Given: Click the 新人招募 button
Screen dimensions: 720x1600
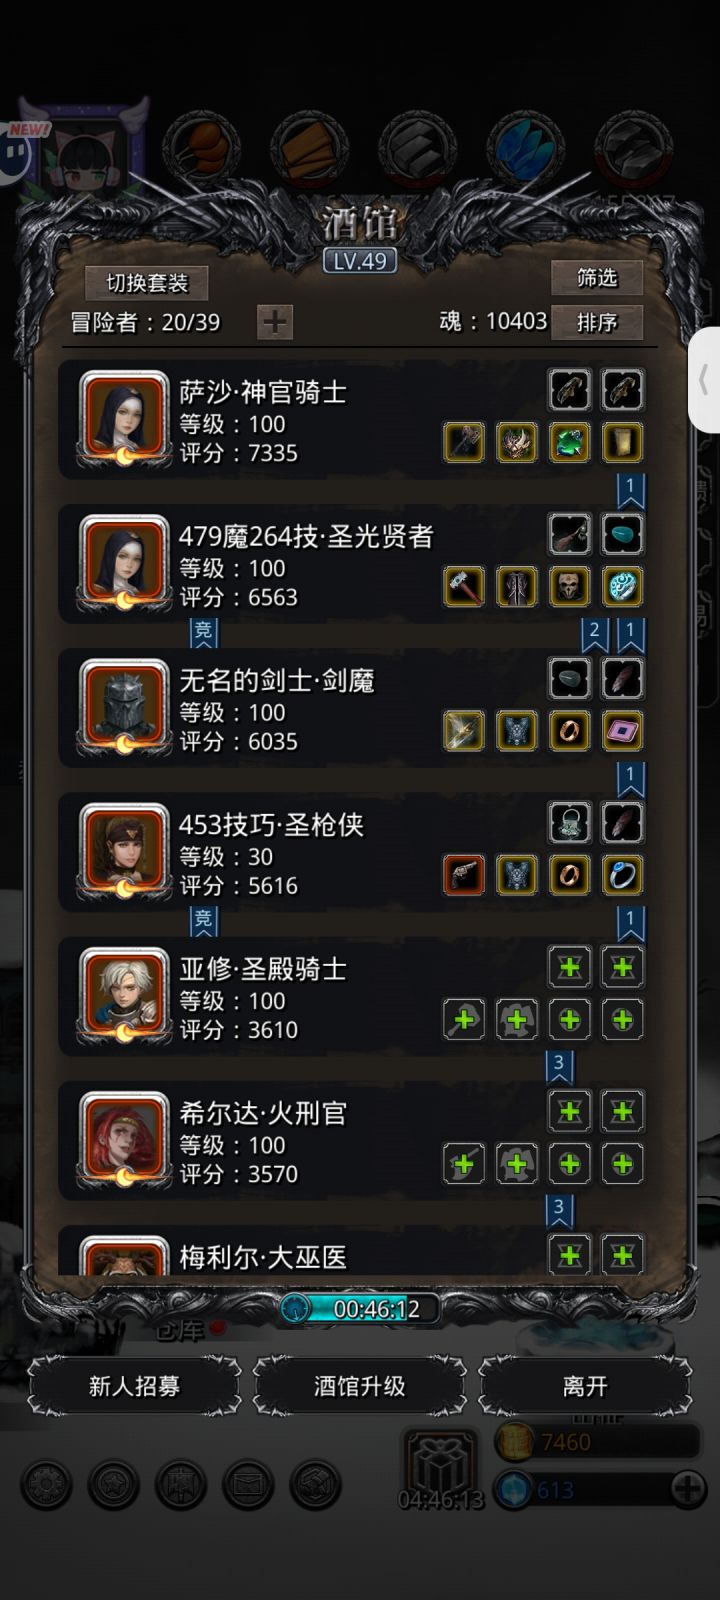Looking at the screenshot, I should point(134,1386).
